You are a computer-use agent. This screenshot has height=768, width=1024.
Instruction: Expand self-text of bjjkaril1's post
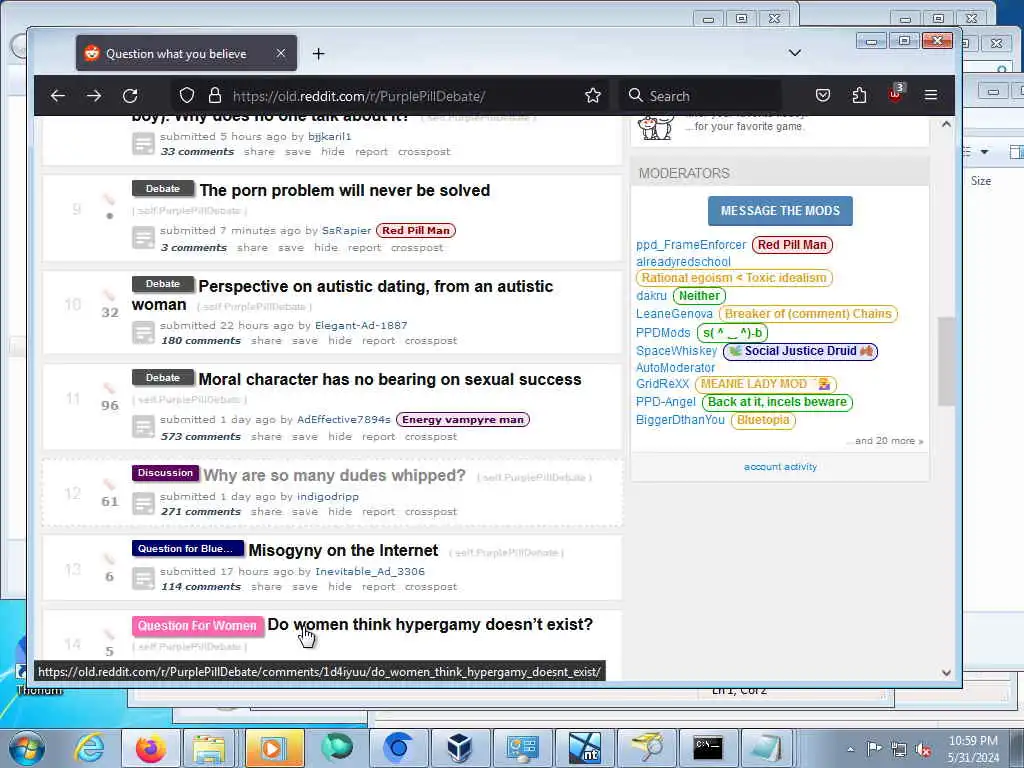click(x=144, y=144)
